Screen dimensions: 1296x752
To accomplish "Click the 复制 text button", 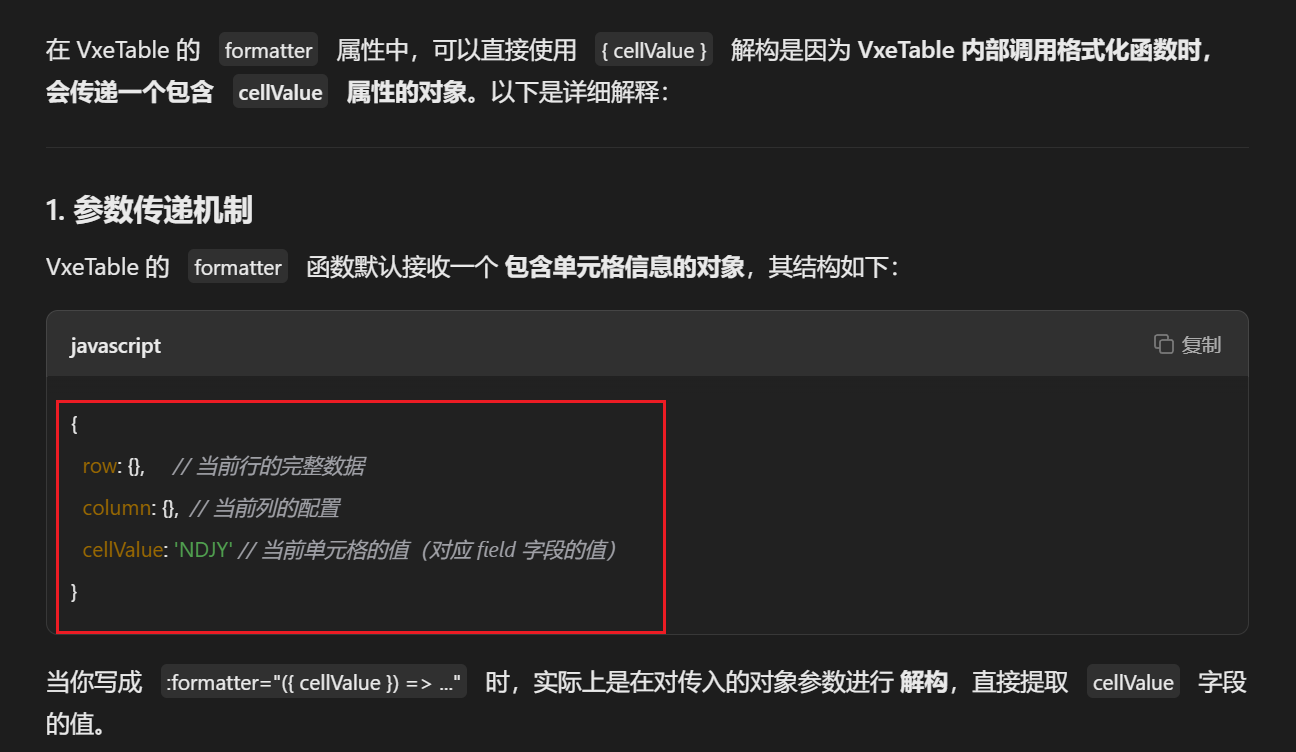I will tap(1201, 345).
